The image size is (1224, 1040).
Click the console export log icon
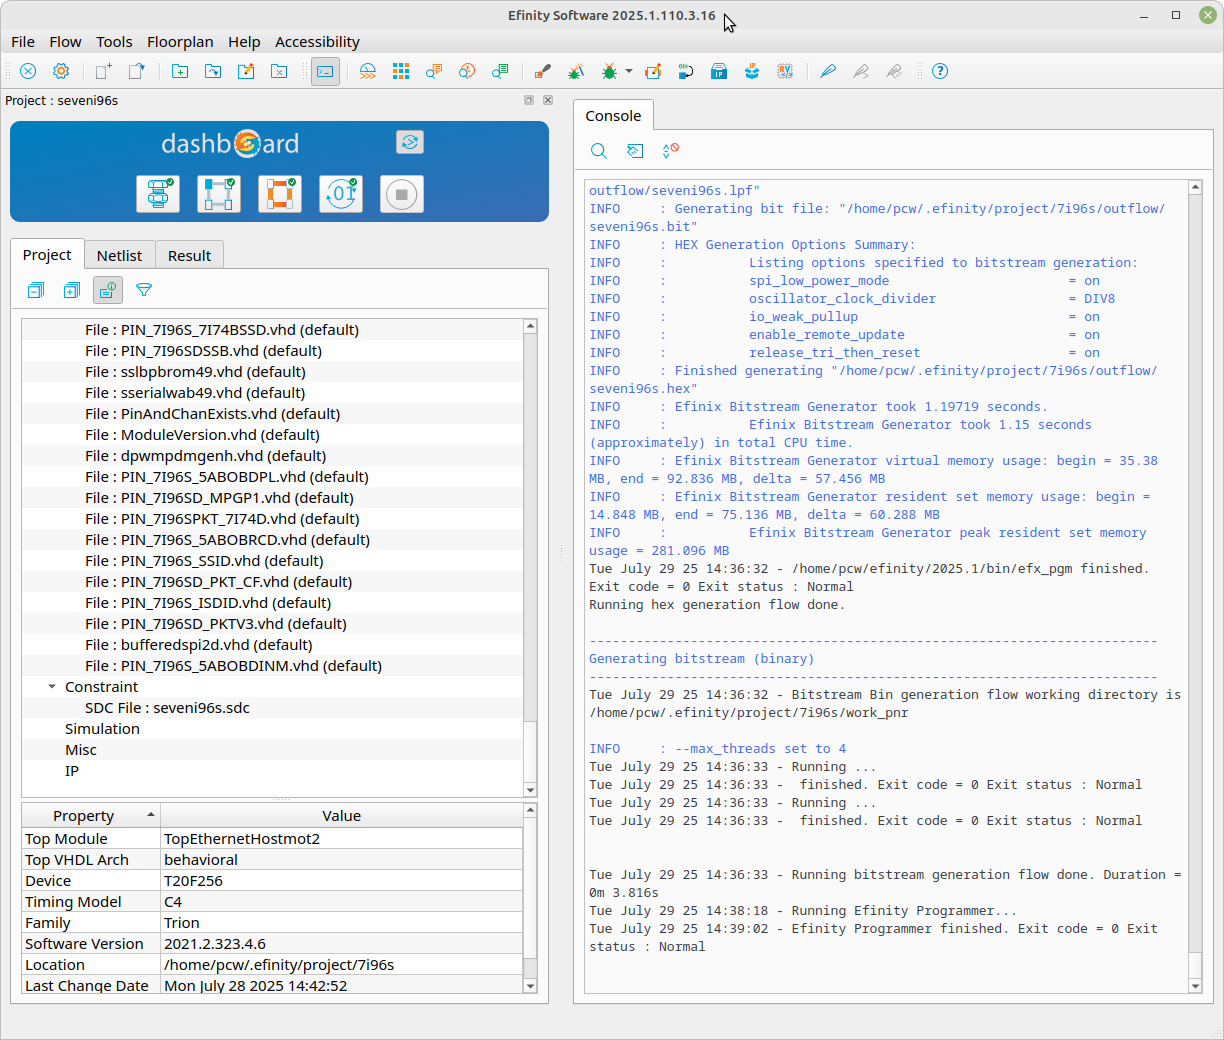pyautogui.click(x=635, y=151)
